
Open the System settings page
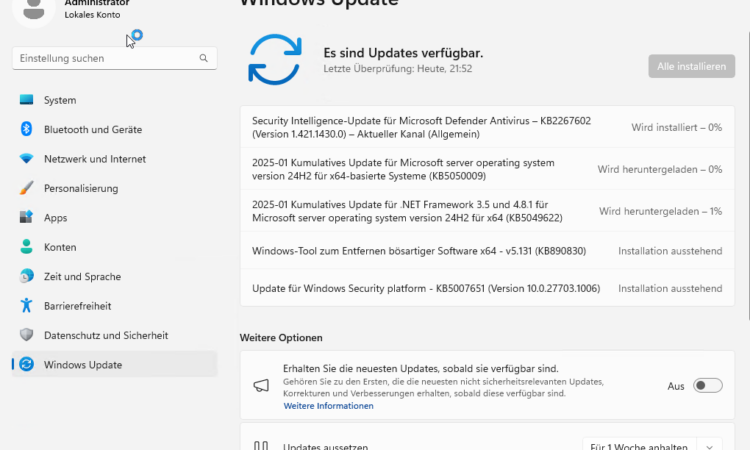tap(115, 99)
